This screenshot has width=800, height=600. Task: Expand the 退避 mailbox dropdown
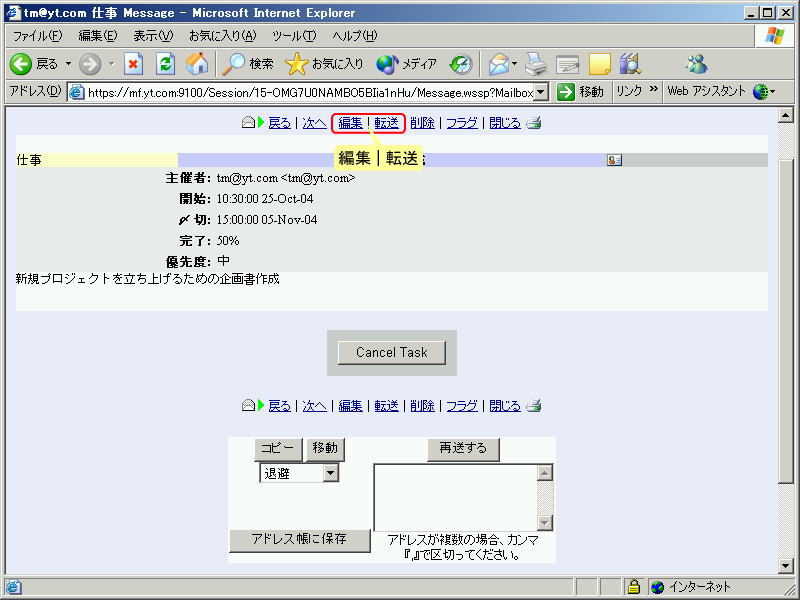331,473
